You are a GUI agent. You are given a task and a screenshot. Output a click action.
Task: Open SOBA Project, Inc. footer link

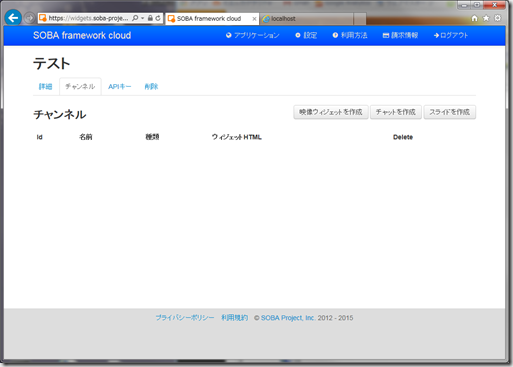(x=288, y=318)
